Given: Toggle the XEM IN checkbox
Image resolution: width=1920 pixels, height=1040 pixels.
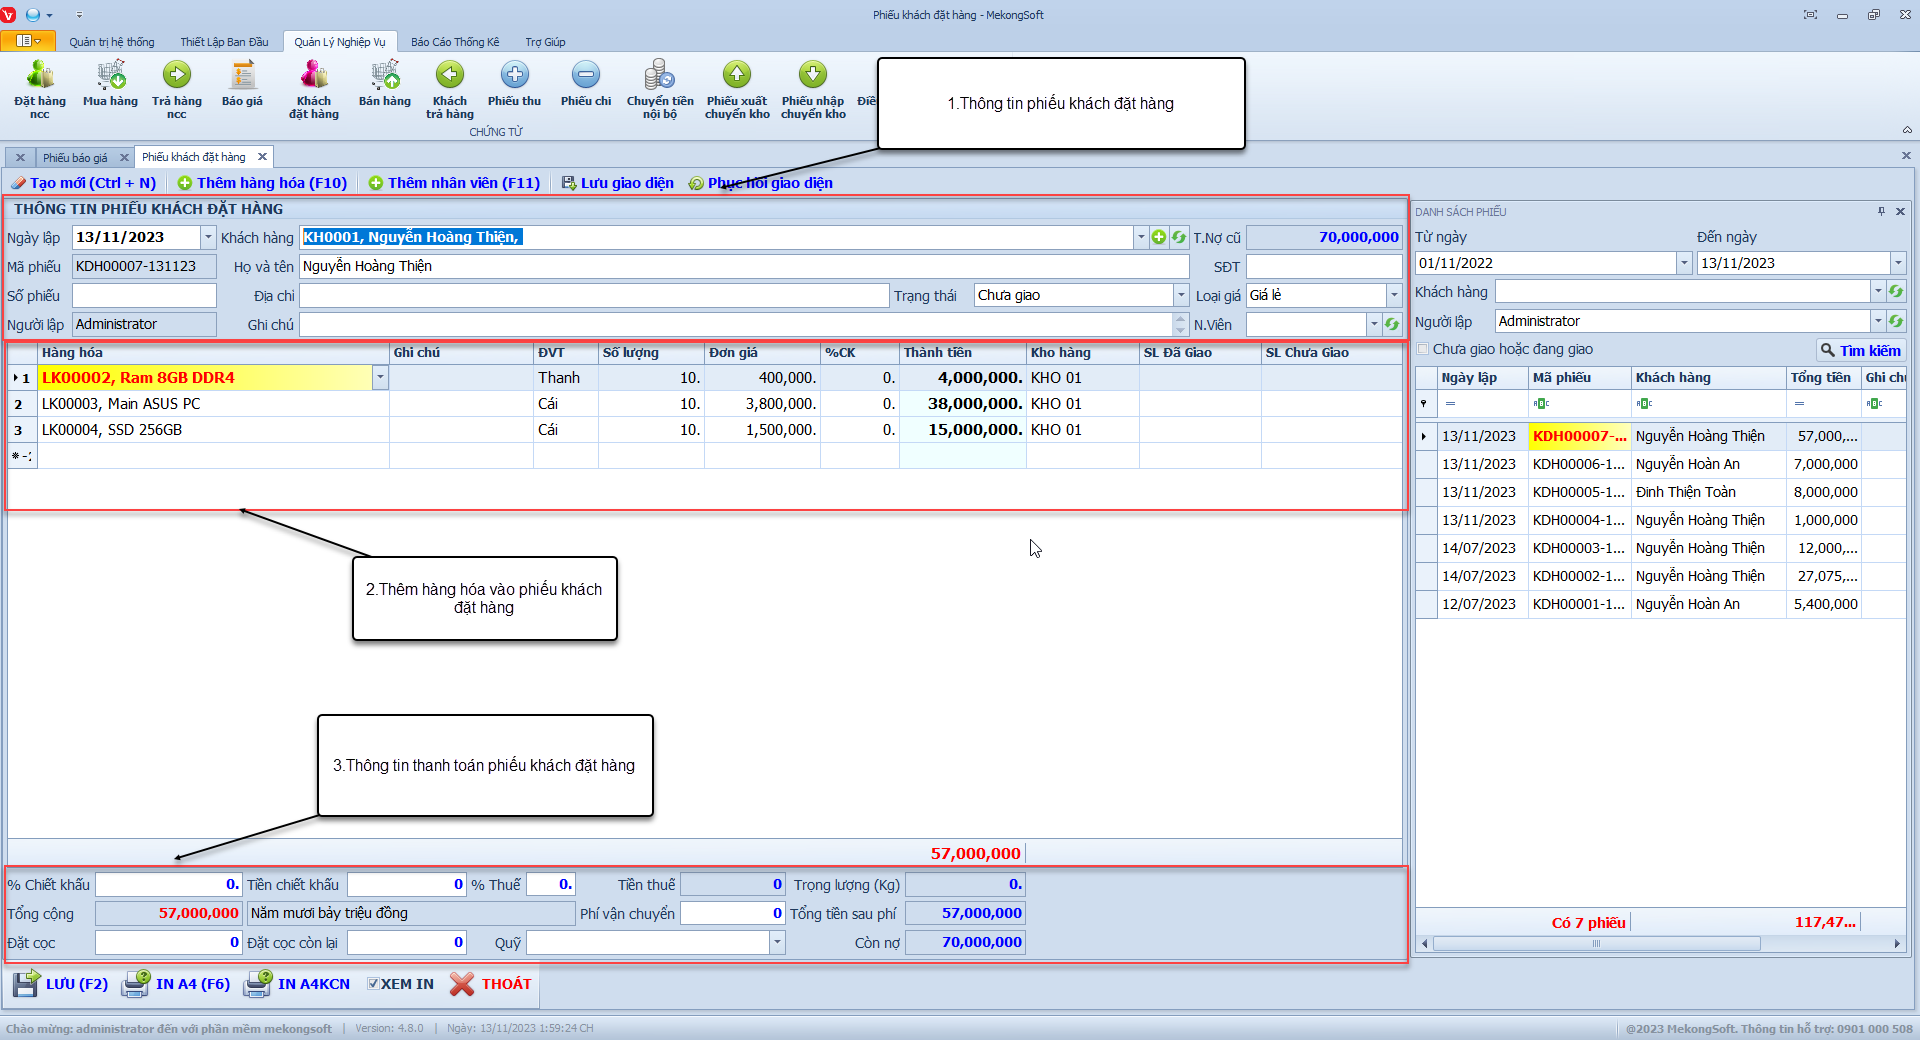Looking at the screenshot, I should pyautogui.click(x=373, y=984).
